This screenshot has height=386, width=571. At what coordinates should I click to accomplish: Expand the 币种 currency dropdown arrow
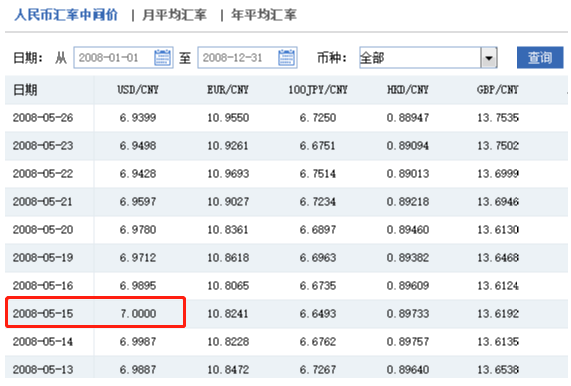[489, 58]
